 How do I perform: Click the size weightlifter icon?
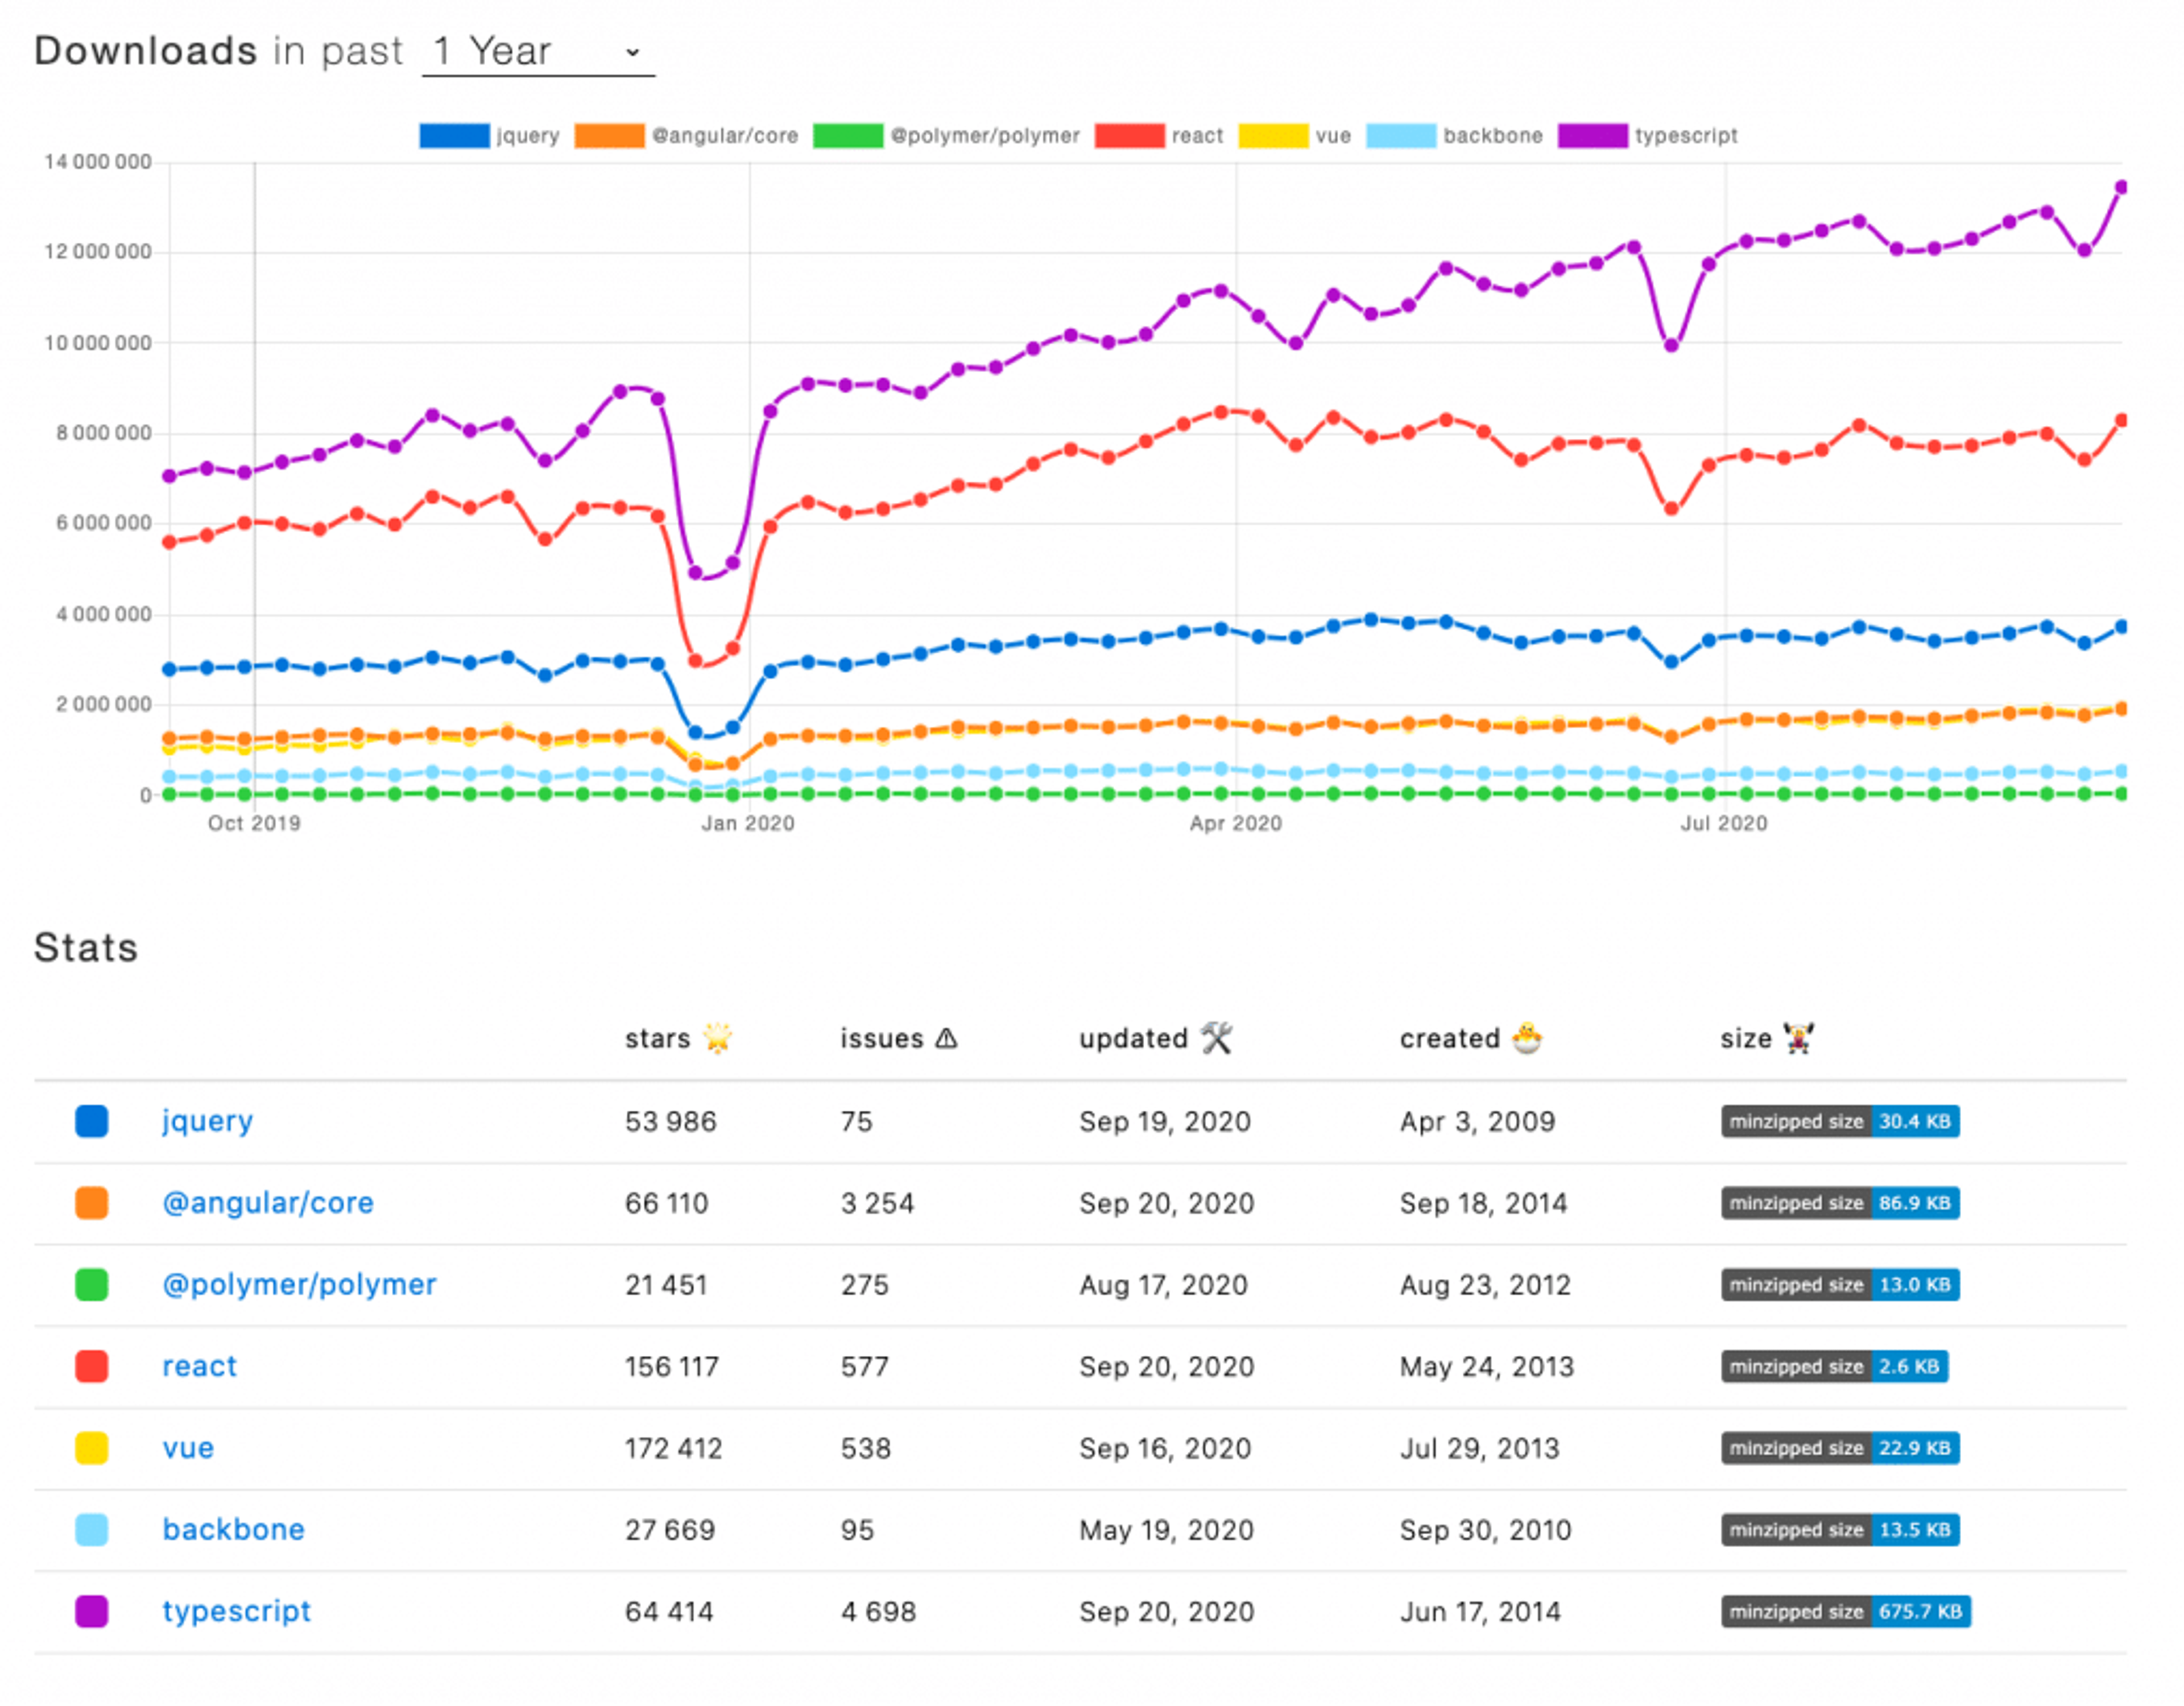(1798, 1038)
